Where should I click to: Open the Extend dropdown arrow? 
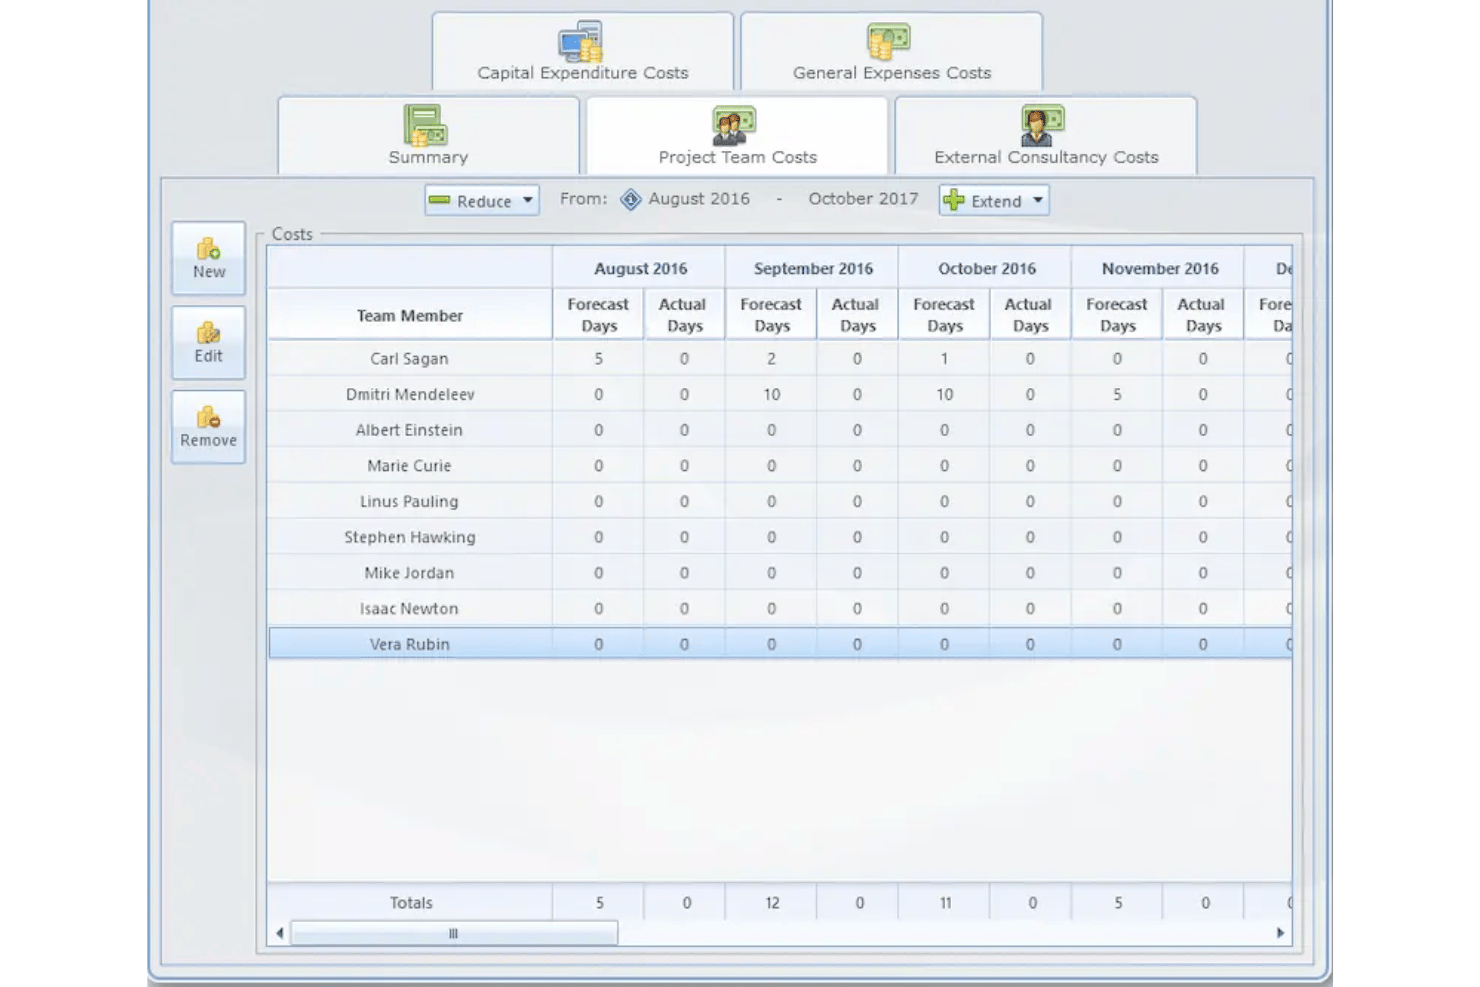click(x=1038, y=200)
